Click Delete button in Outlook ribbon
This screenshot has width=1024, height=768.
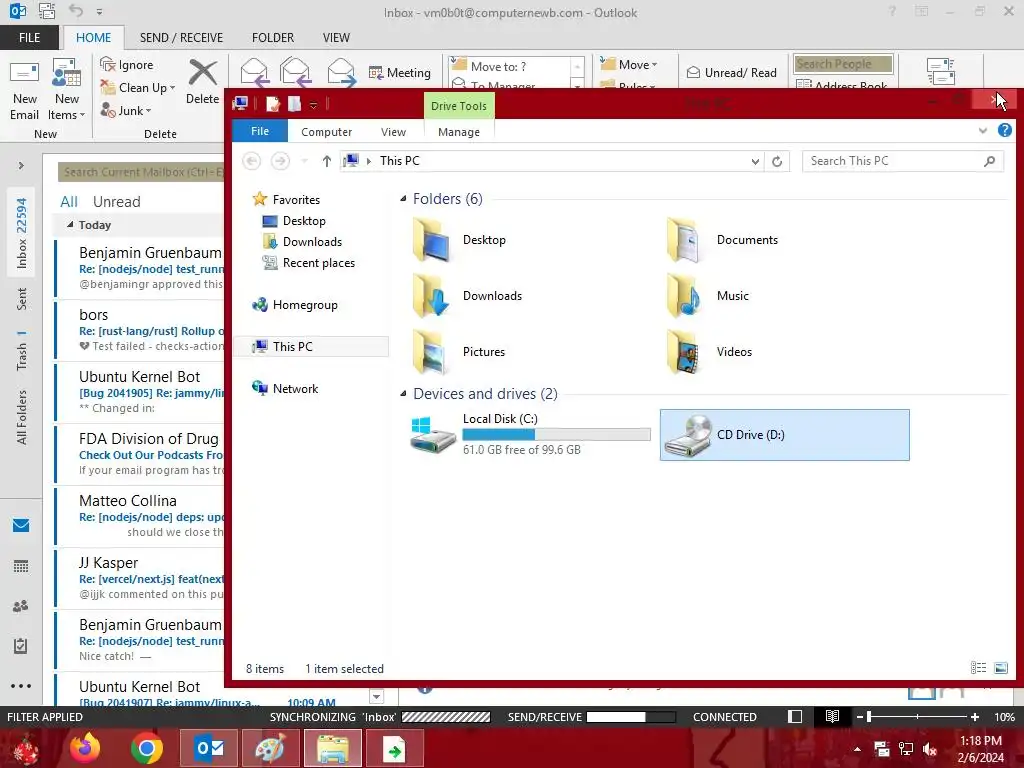pos(202,82)
